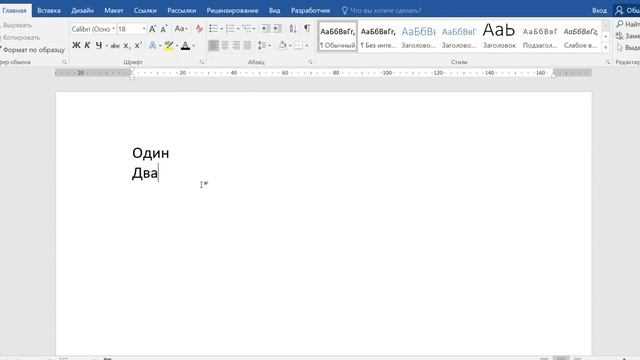
Task: Open Clipboard pane launcher
Action: 64,62
